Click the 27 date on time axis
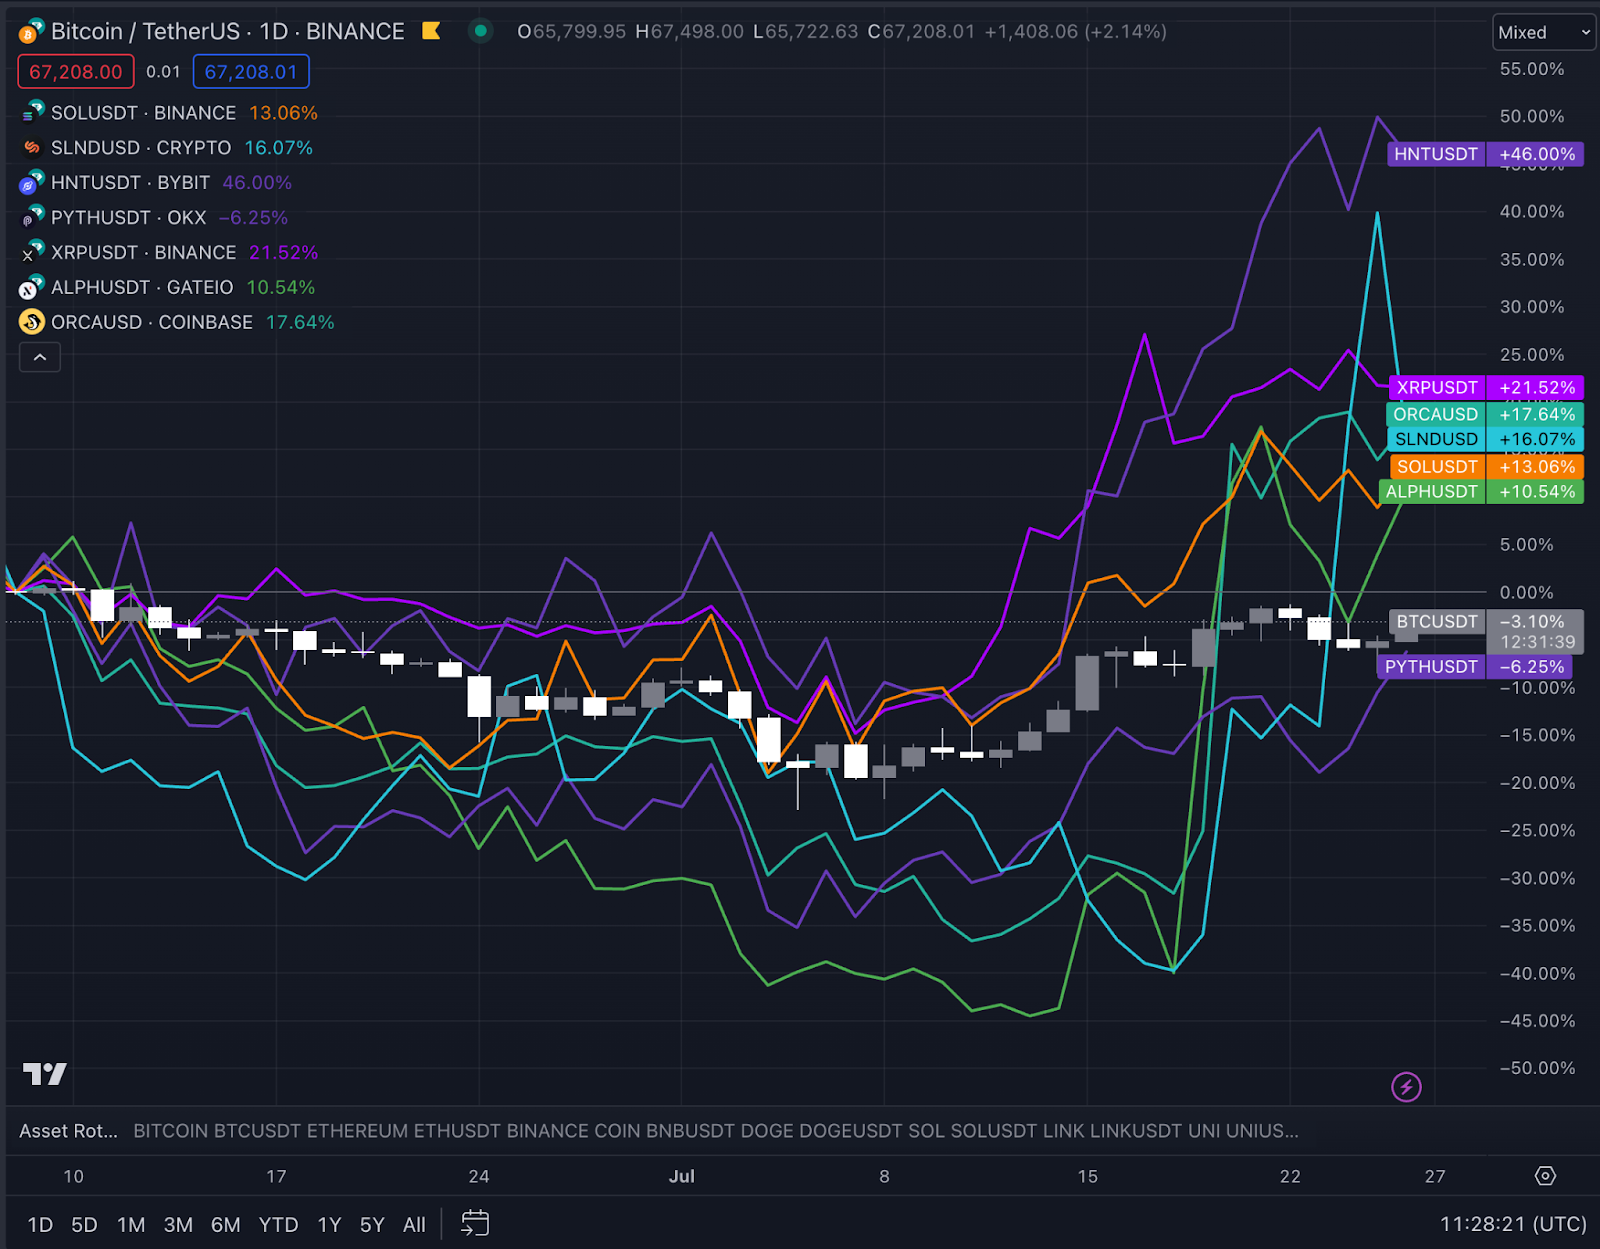Screen dimensions: 1600x1249 (x=1435, y=1176)
